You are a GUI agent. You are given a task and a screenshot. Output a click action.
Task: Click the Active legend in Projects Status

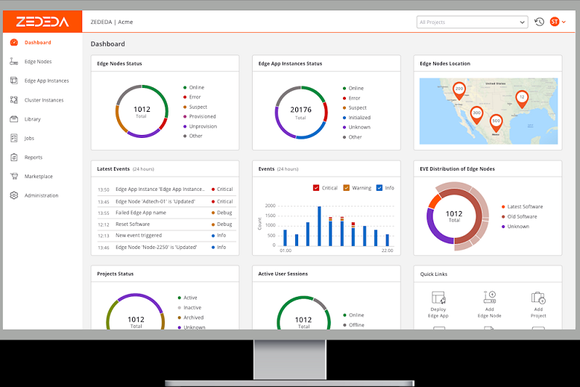[188, 298]
